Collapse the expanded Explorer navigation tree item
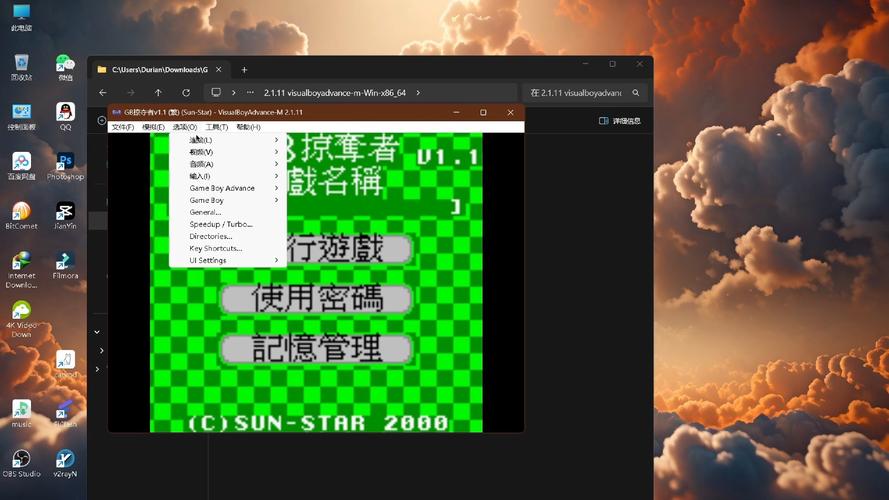 [x=97, y=332]
